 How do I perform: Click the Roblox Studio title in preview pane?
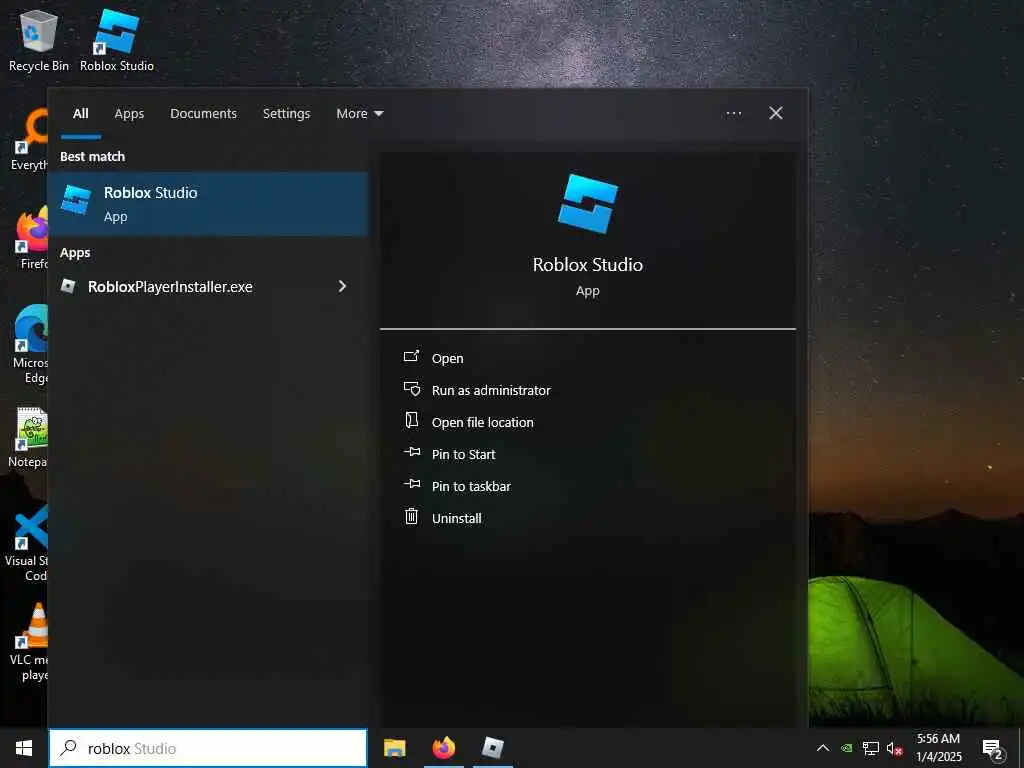(588, 264)
